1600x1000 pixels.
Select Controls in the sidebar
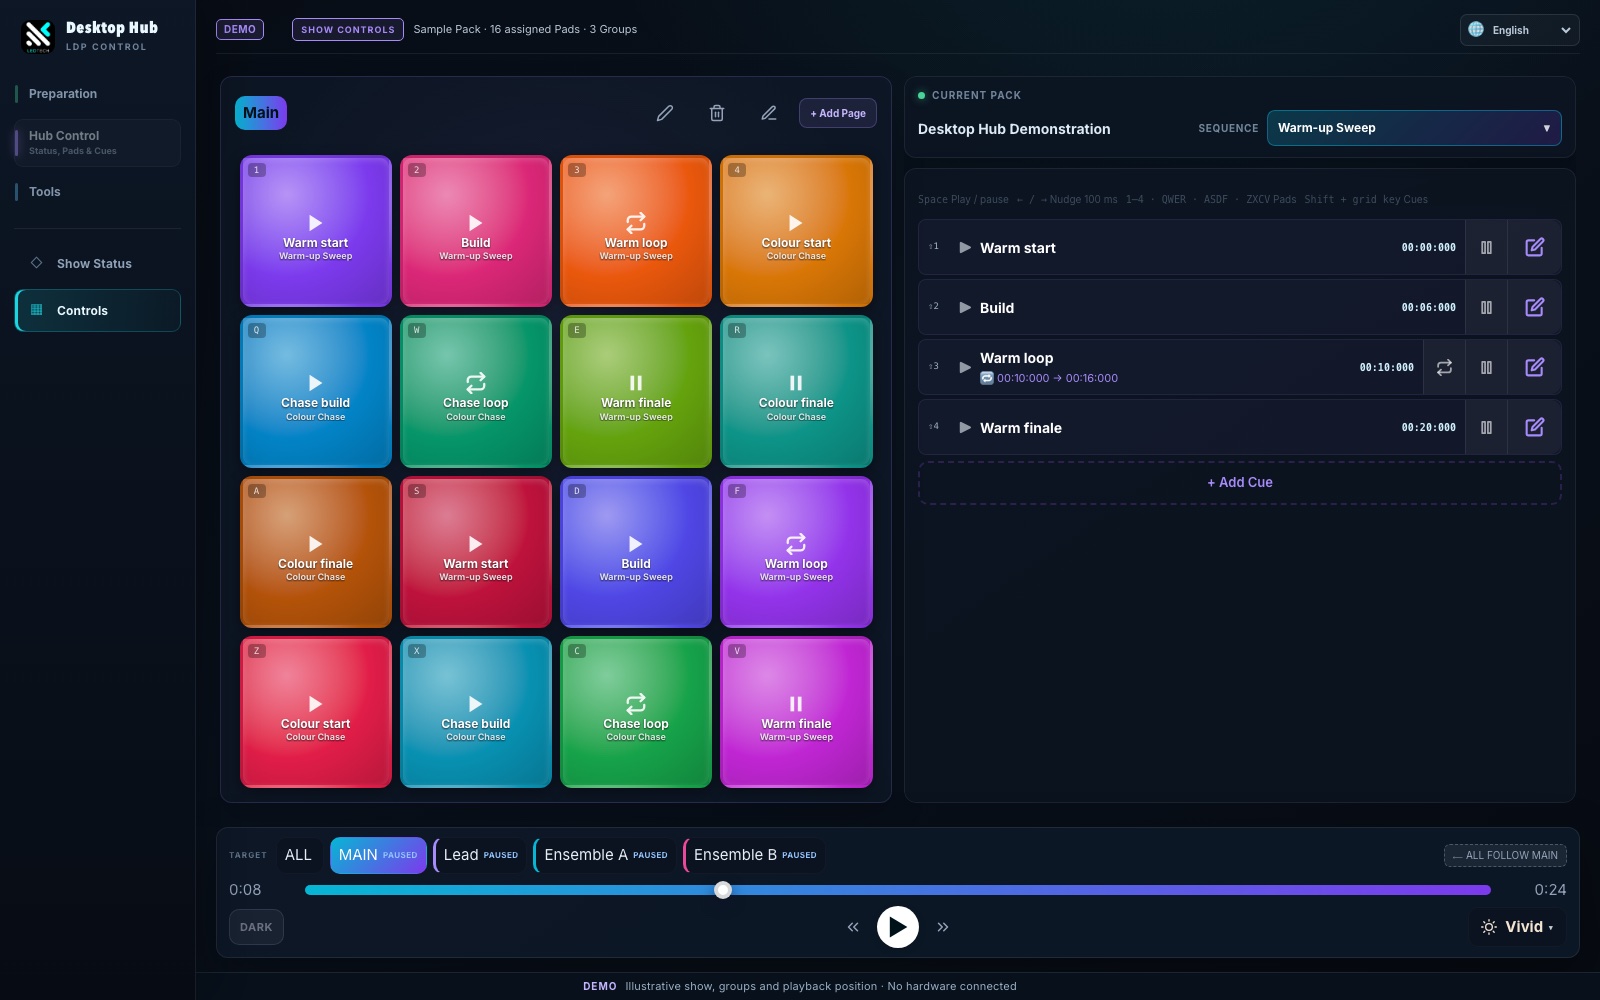(x=97, y=311)
